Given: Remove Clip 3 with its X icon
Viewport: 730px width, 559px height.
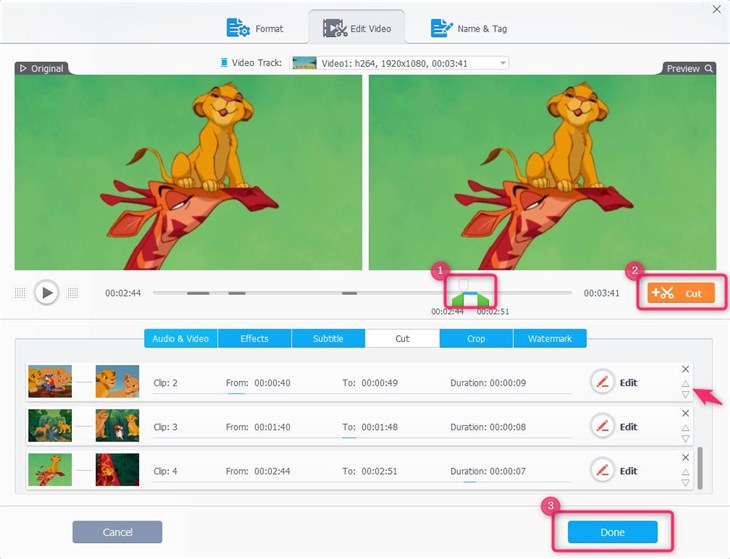Looking at the screenshot, I should click(685, 413).
